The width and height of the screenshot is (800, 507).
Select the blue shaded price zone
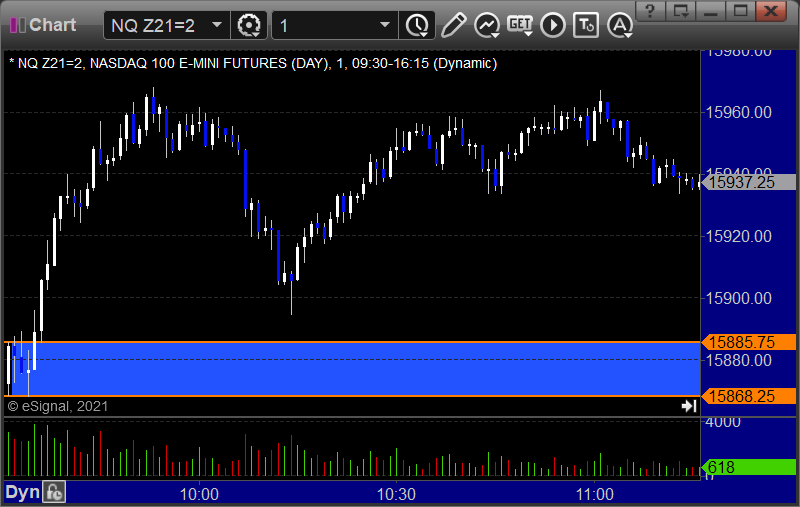(x=357, y=369)
